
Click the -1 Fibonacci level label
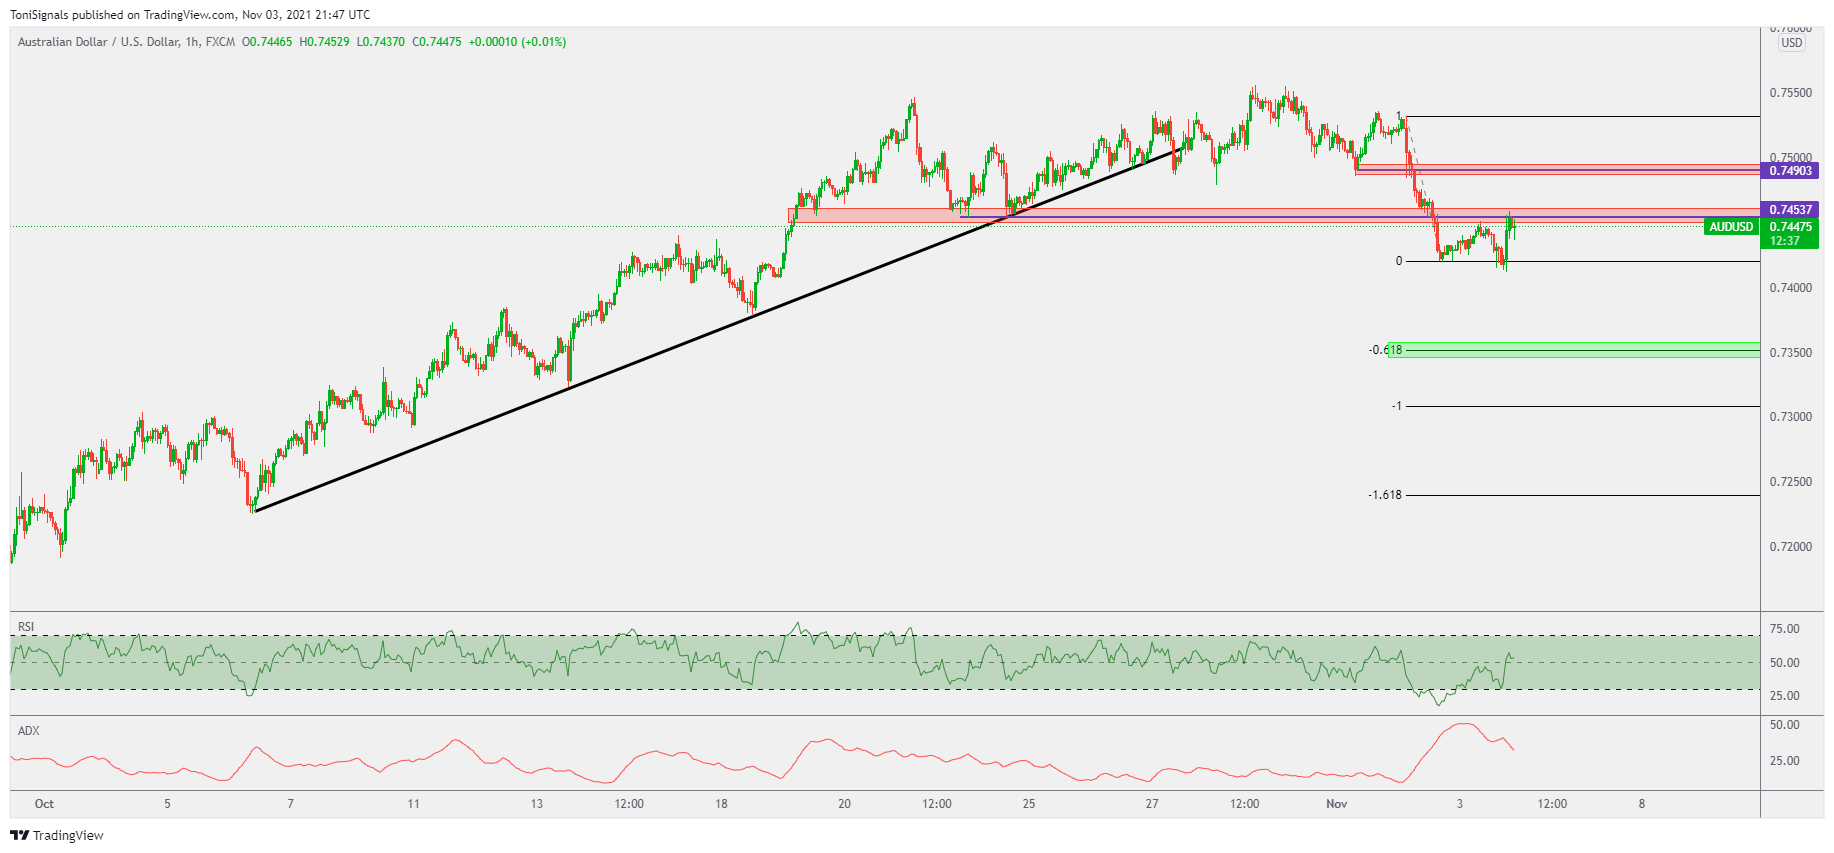tap(1396, 406)
